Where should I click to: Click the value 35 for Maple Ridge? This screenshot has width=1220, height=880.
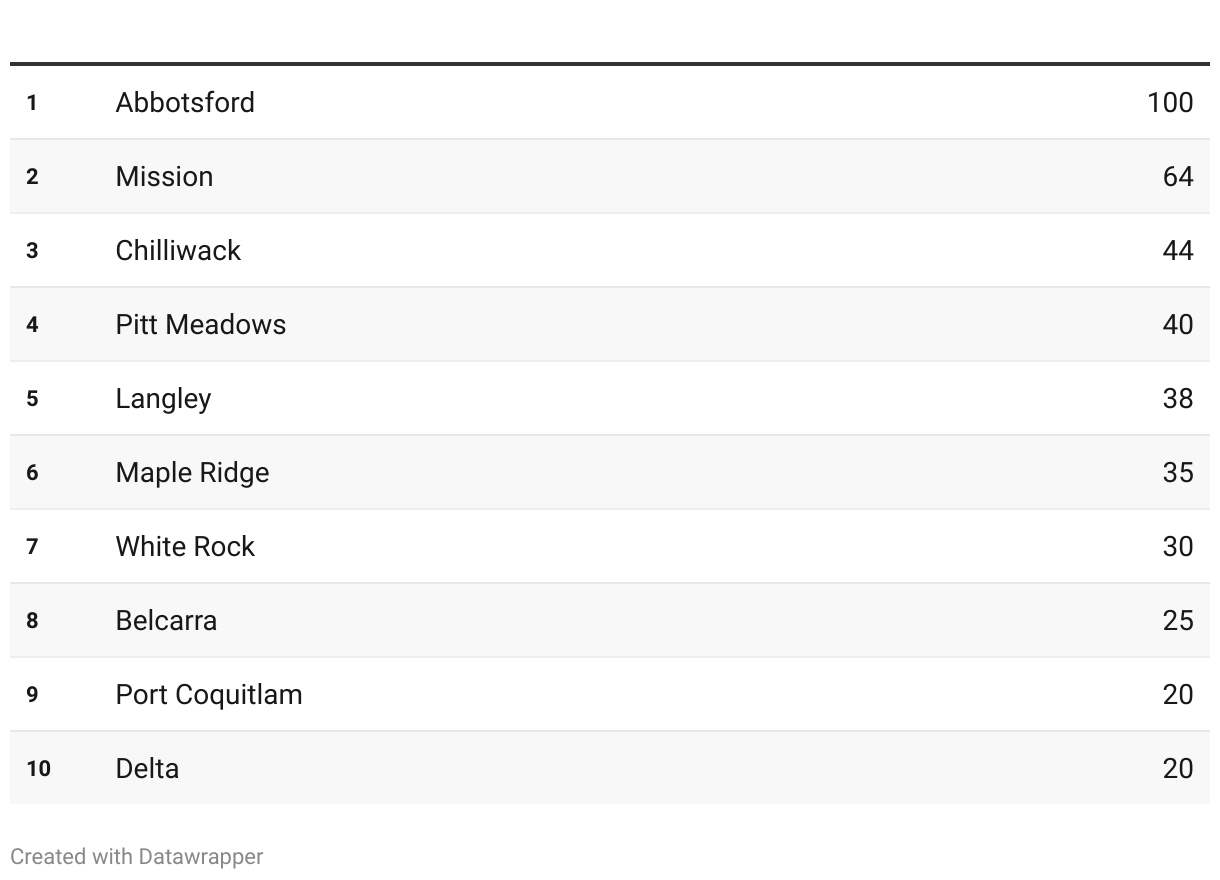pyautogui.click(x=1178, y=472)
